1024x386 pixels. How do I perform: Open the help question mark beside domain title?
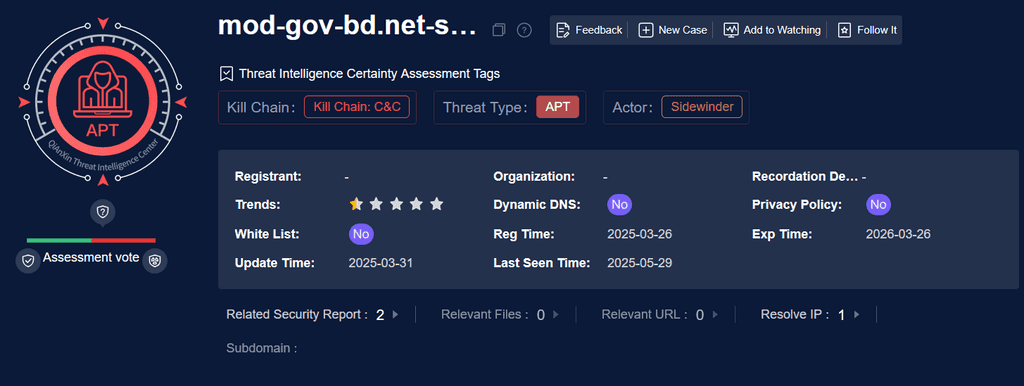524,30
